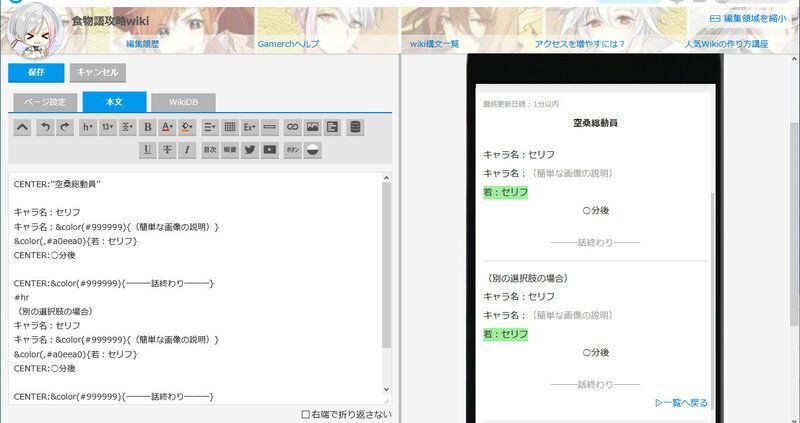The height and width of the screenshot is (423, 800).
Task: Insert a hyperlink using the chain icon
Action: pos(292,127)
